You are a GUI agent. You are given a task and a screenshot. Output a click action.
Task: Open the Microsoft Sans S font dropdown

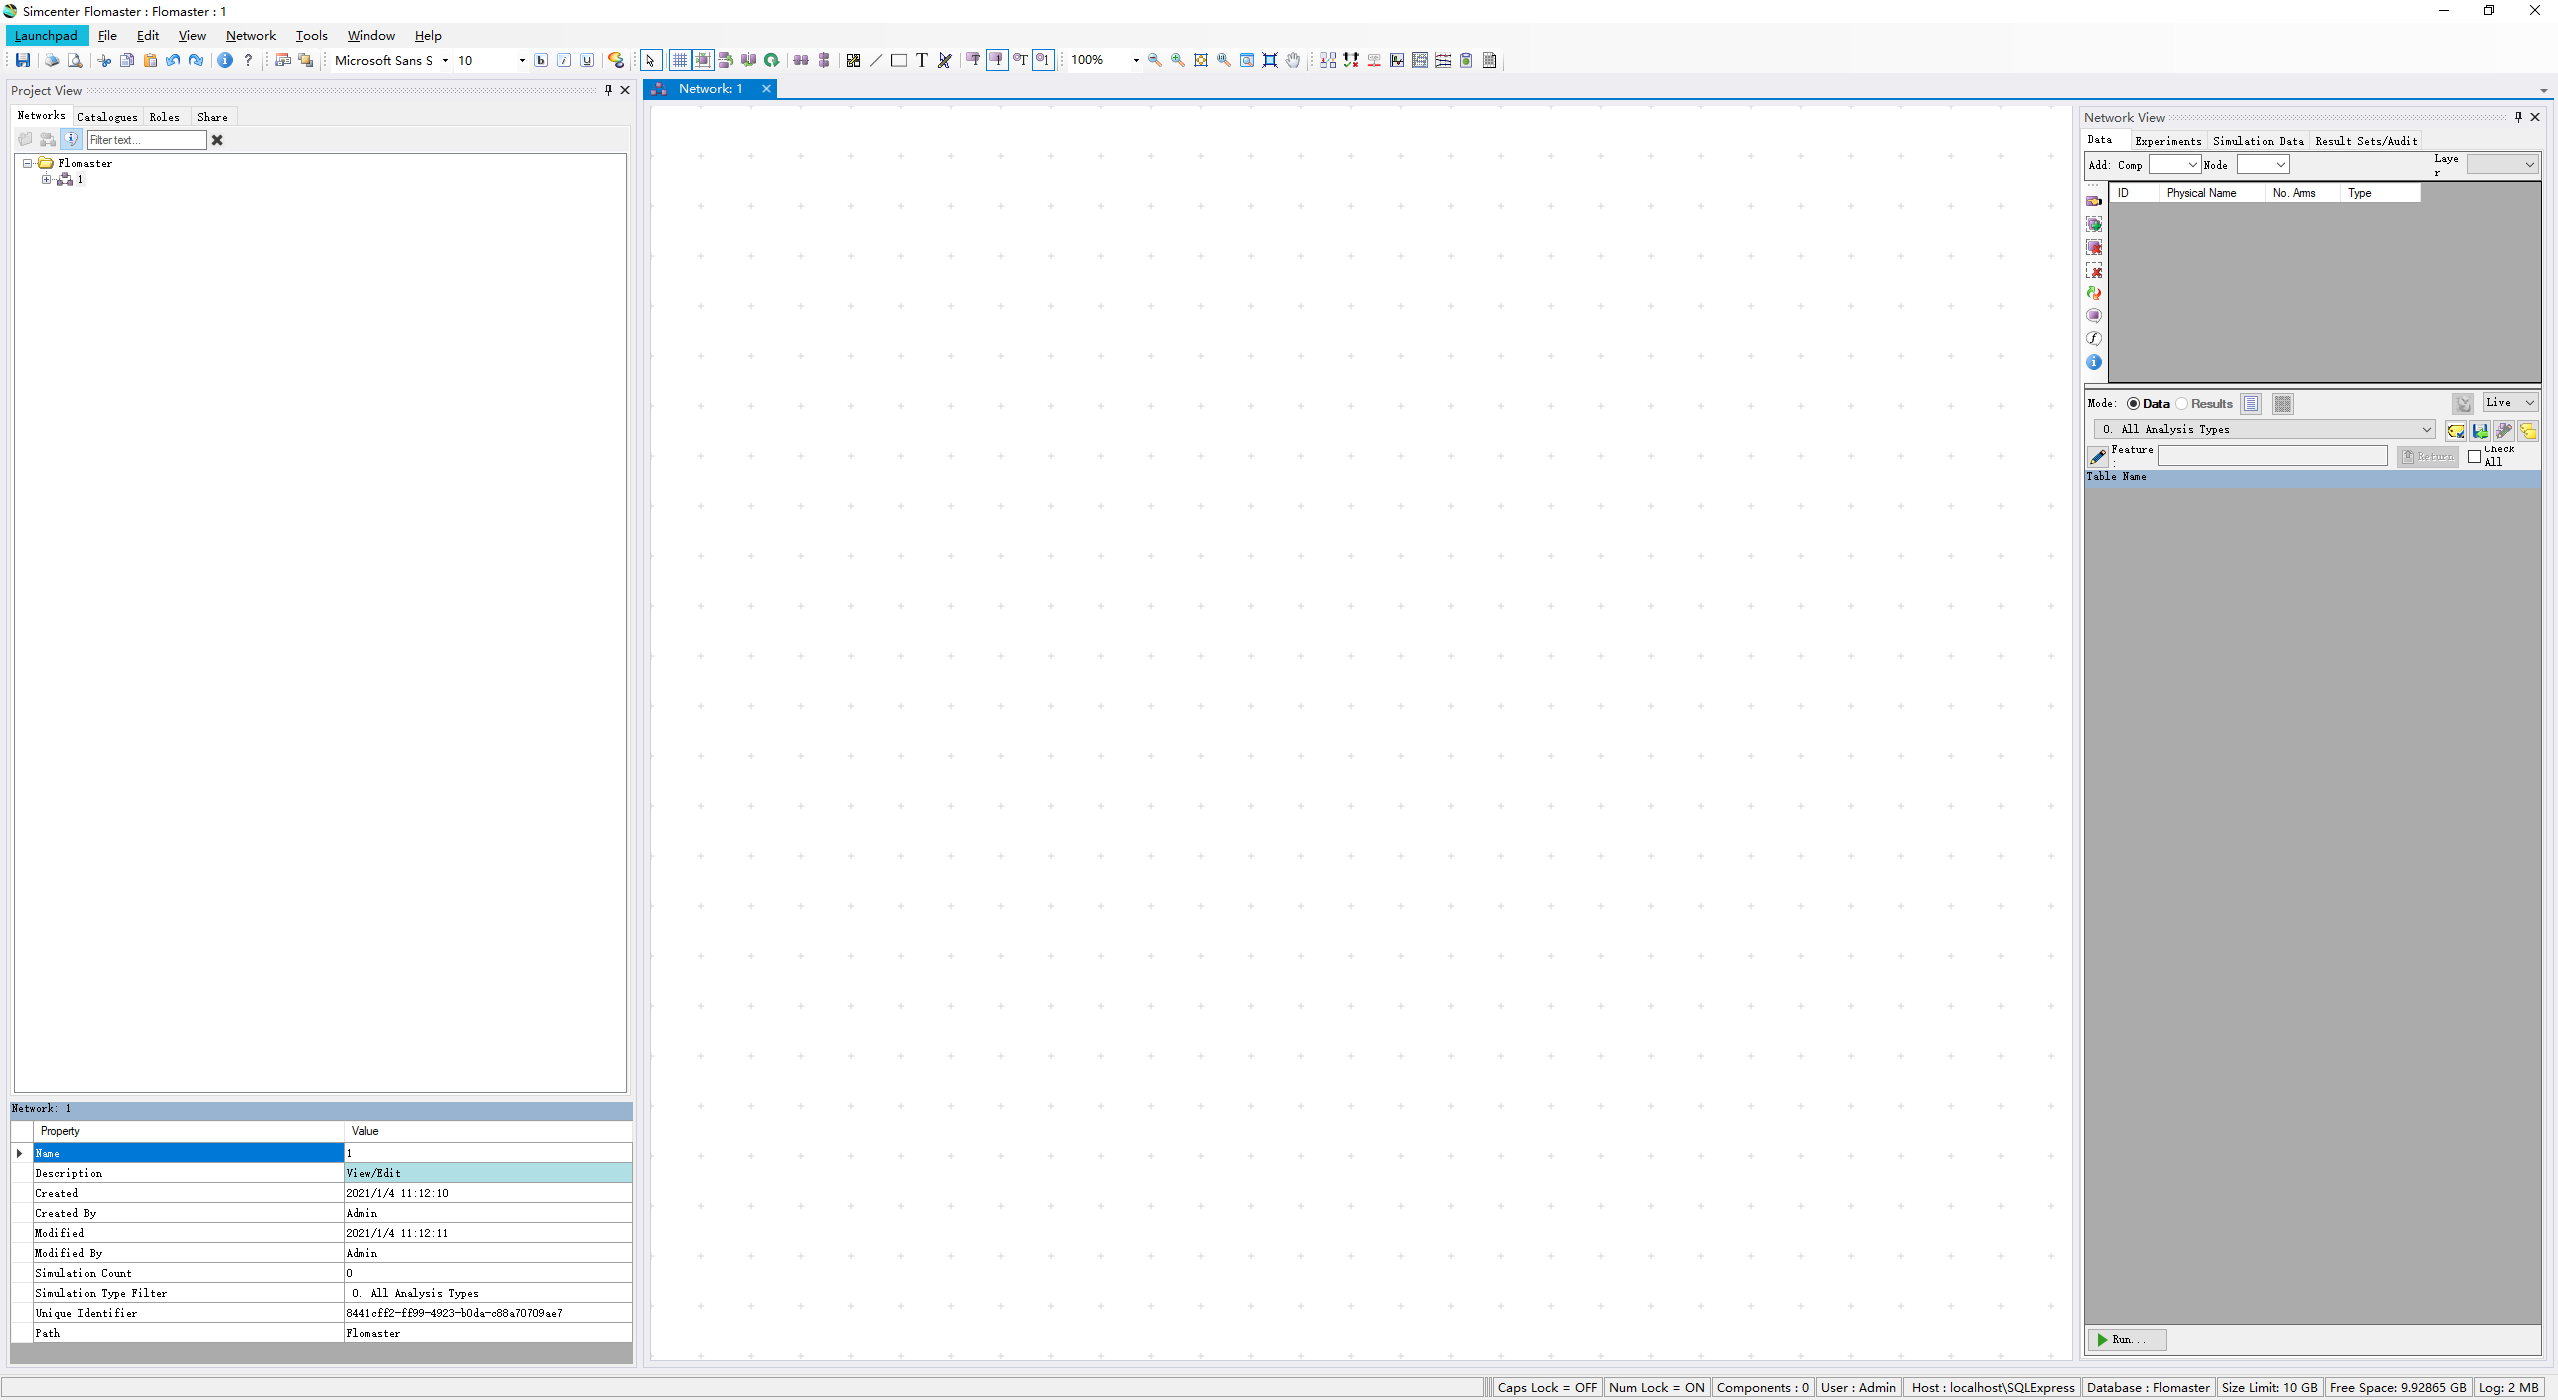point(445,60)
